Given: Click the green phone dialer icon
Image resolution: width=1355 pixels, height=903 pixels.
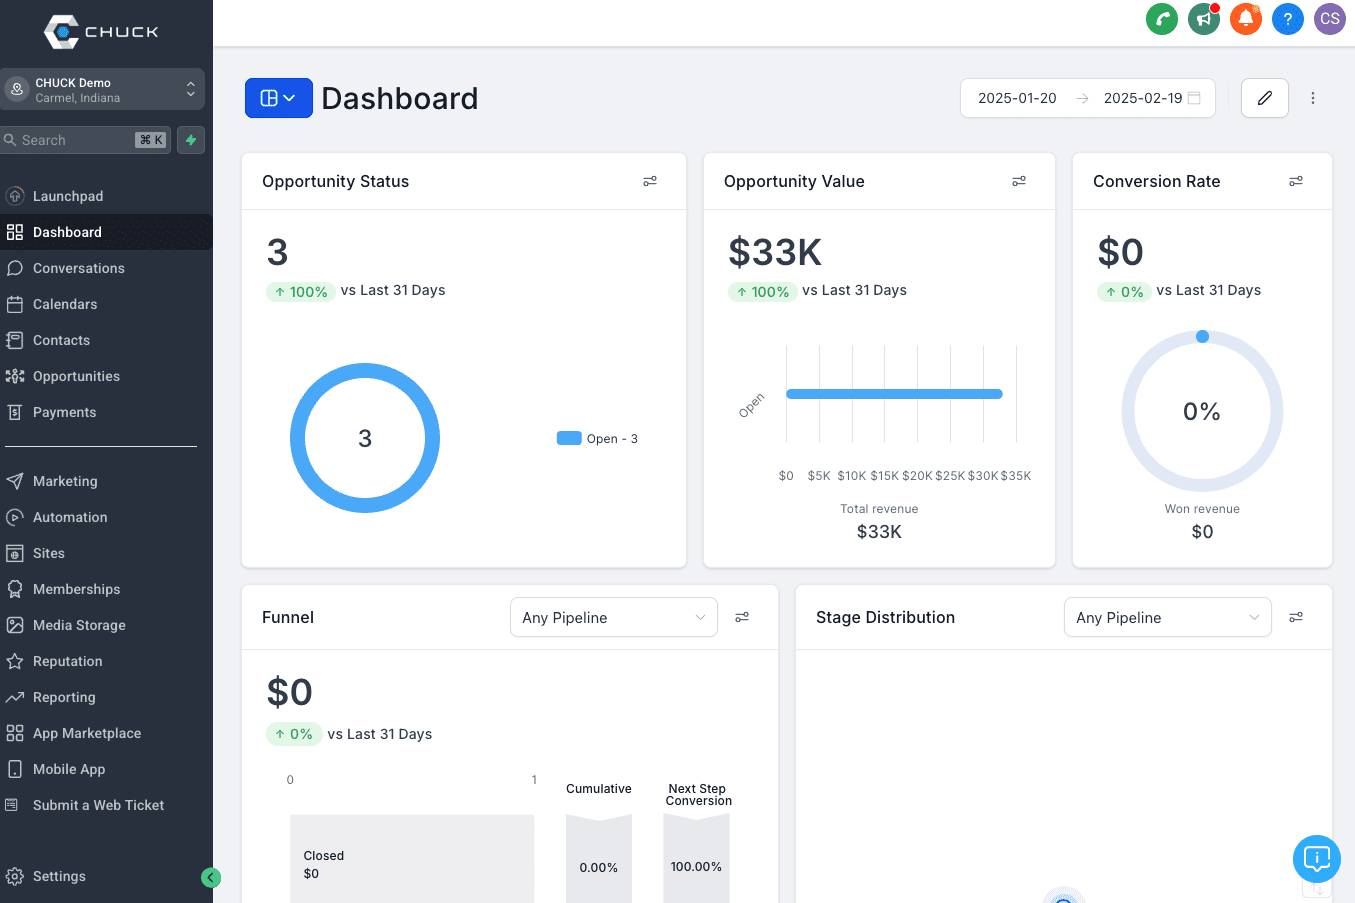Looking at the screenshot, I should pyautogui.click(x=1161, y=19).
